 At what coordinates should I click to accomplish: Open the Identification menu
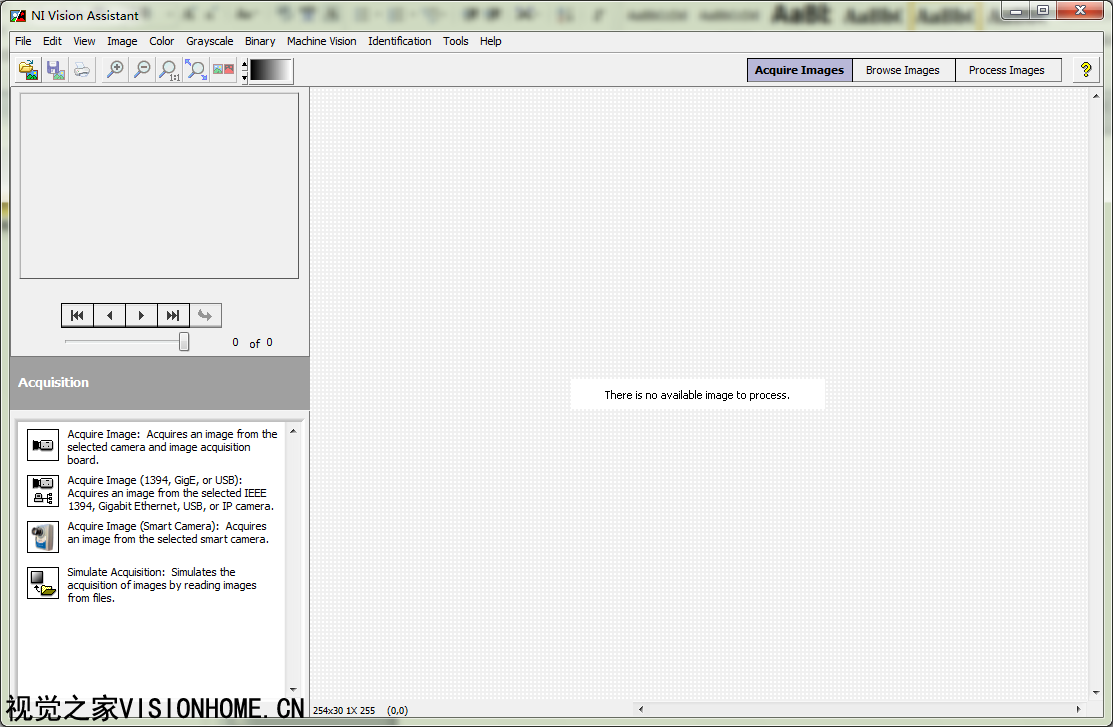[400, 41]
